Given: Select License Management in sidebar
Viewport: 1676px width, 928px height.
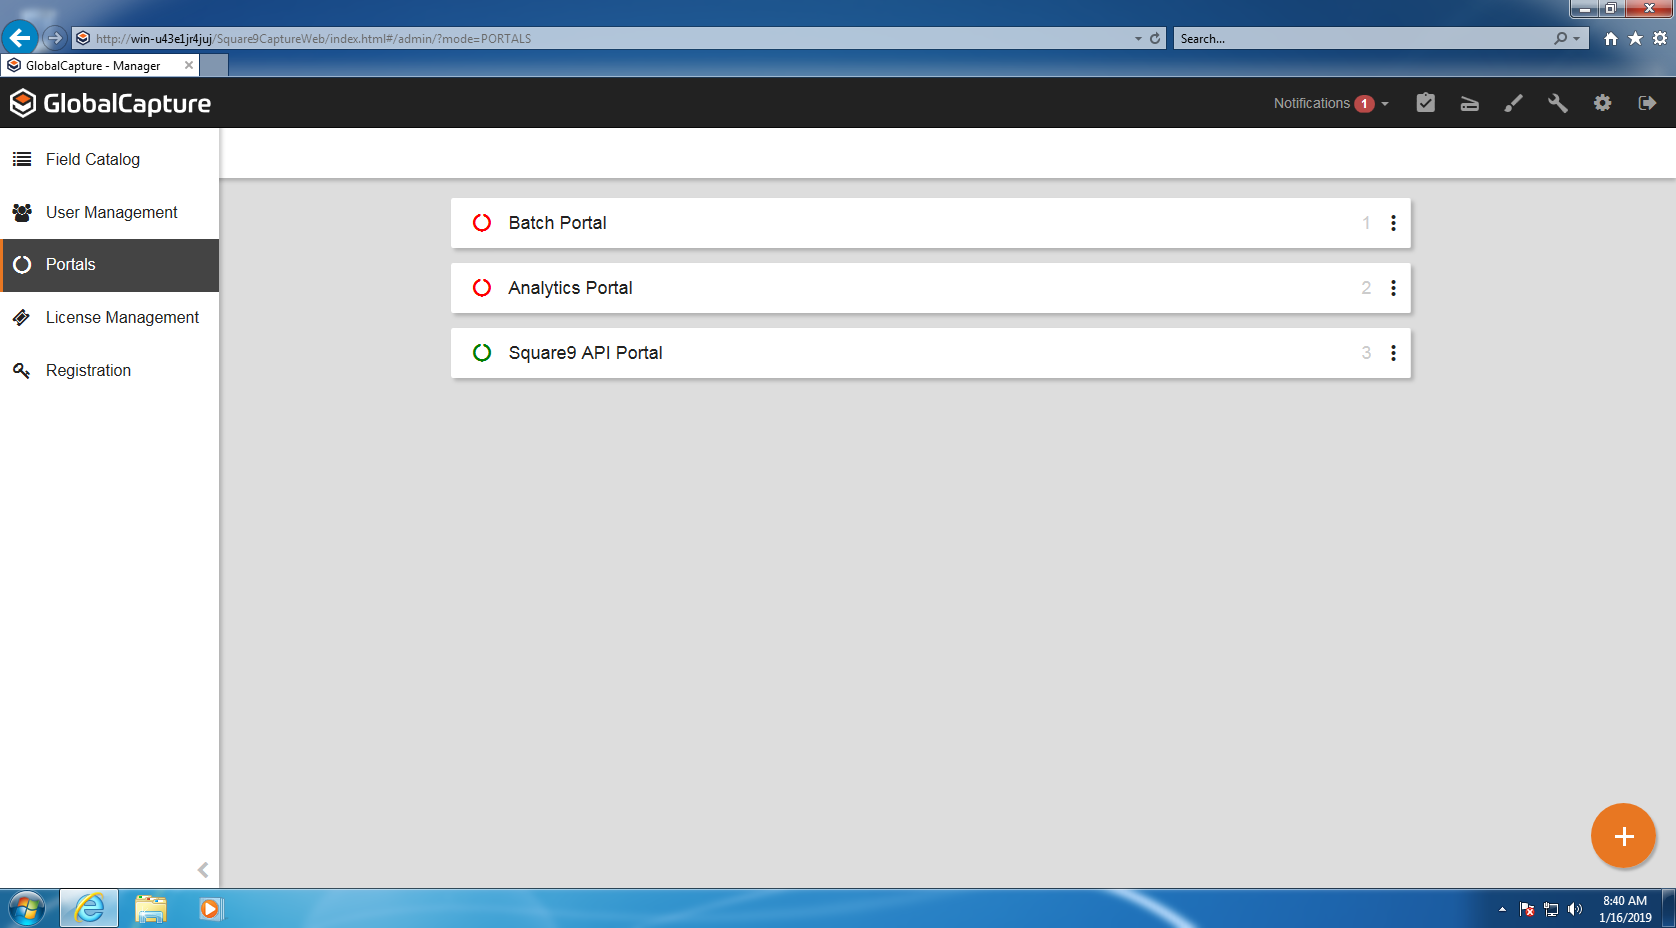Looking at the screenshot, I should click(122, 317).
